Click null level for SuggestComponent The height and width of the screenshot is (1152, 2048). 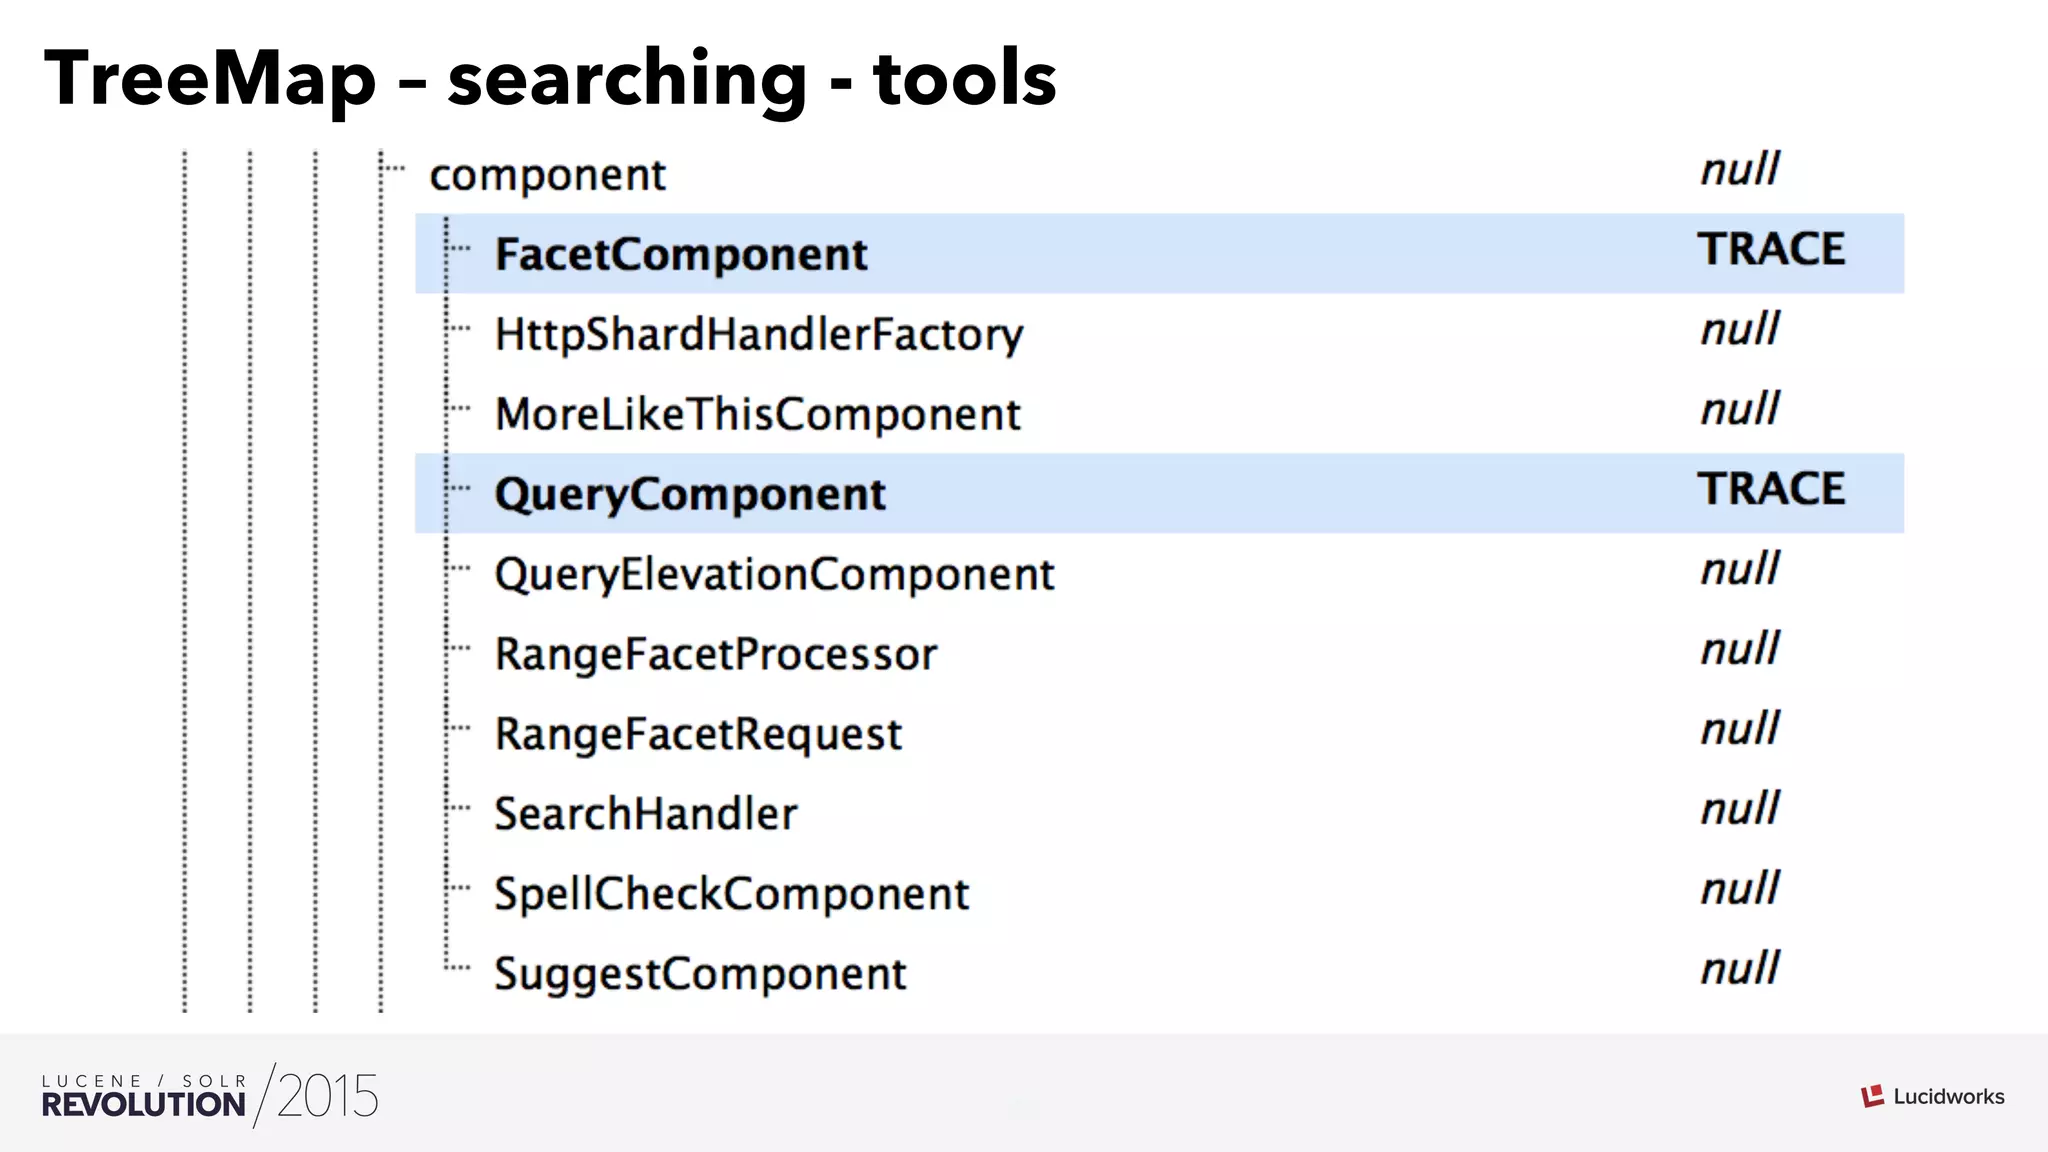[x=1740, y=968]
